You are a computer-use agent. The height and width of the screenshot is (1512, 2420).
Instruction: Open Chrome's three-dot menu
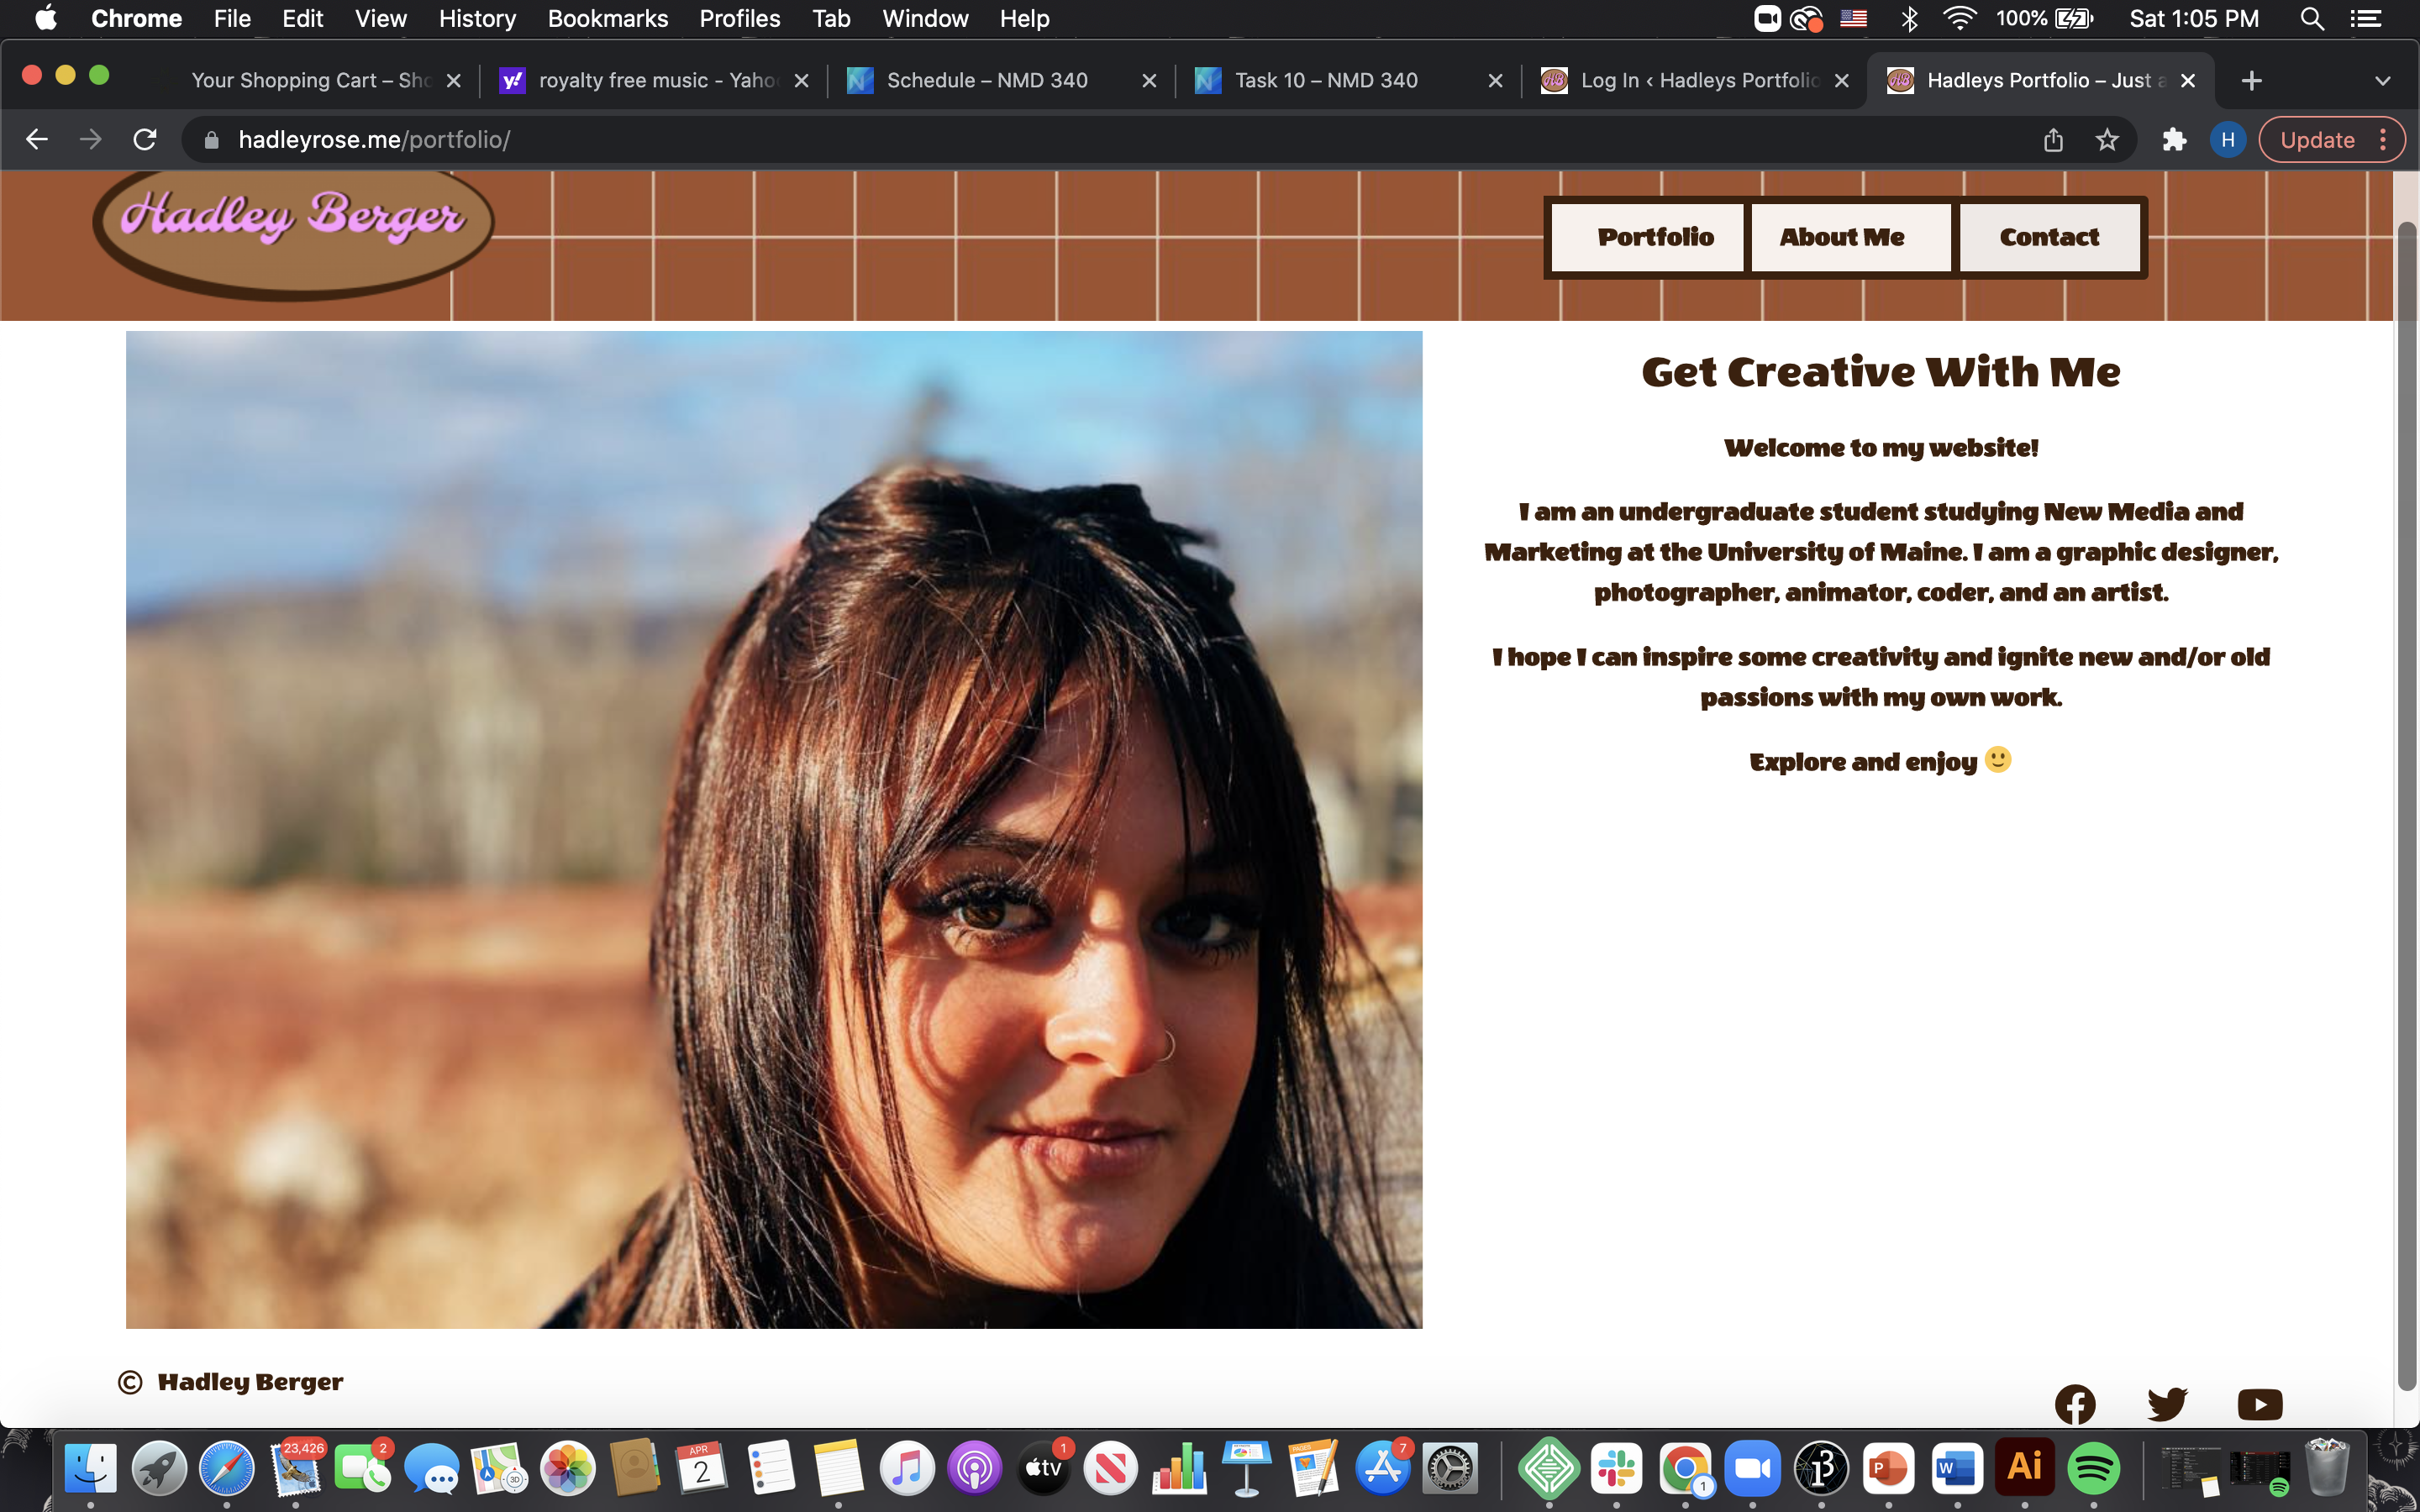coord(2384,140)
